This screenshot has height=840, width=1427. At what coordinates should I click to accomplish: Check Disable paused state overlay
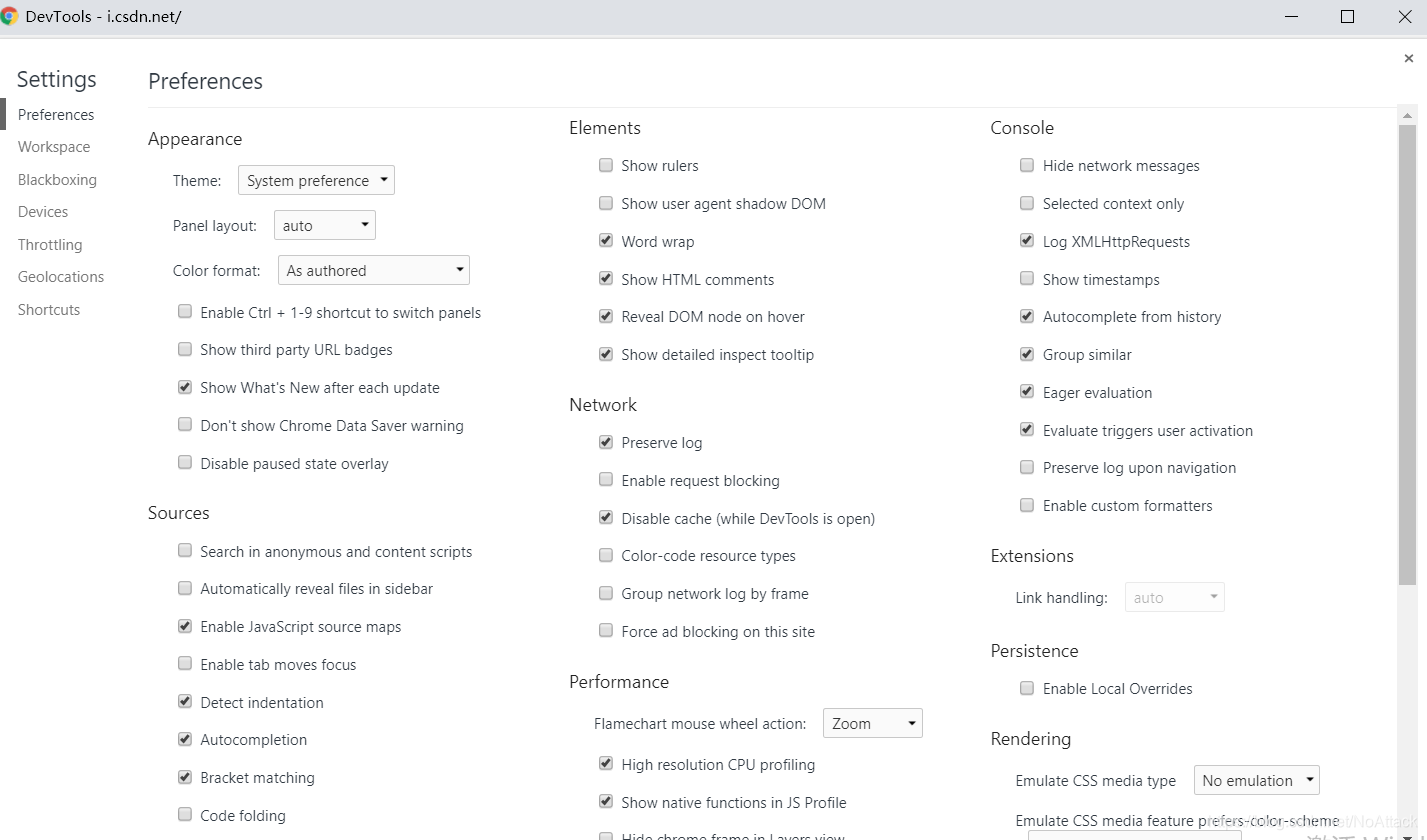(185, 463)
